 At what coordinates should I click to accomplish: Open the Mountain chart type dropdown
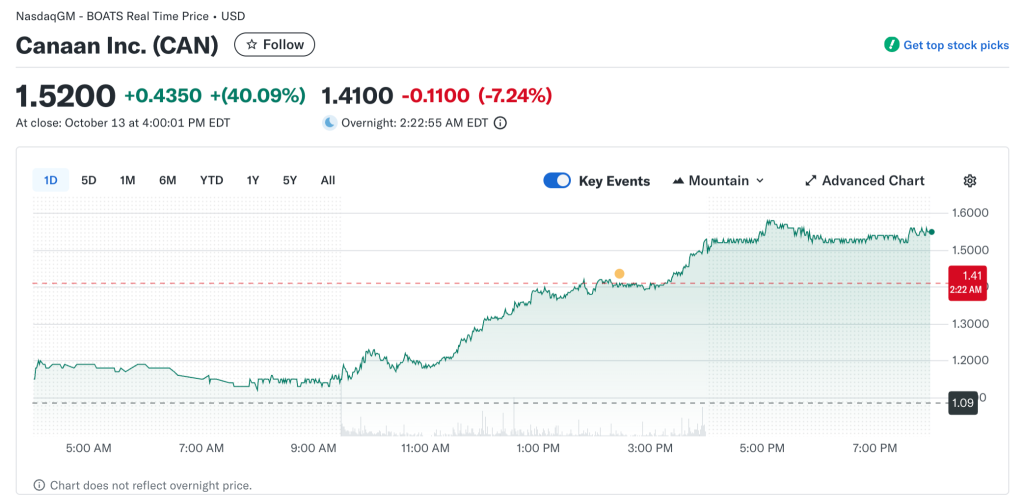pyautogui.click(x=719, y=181)
